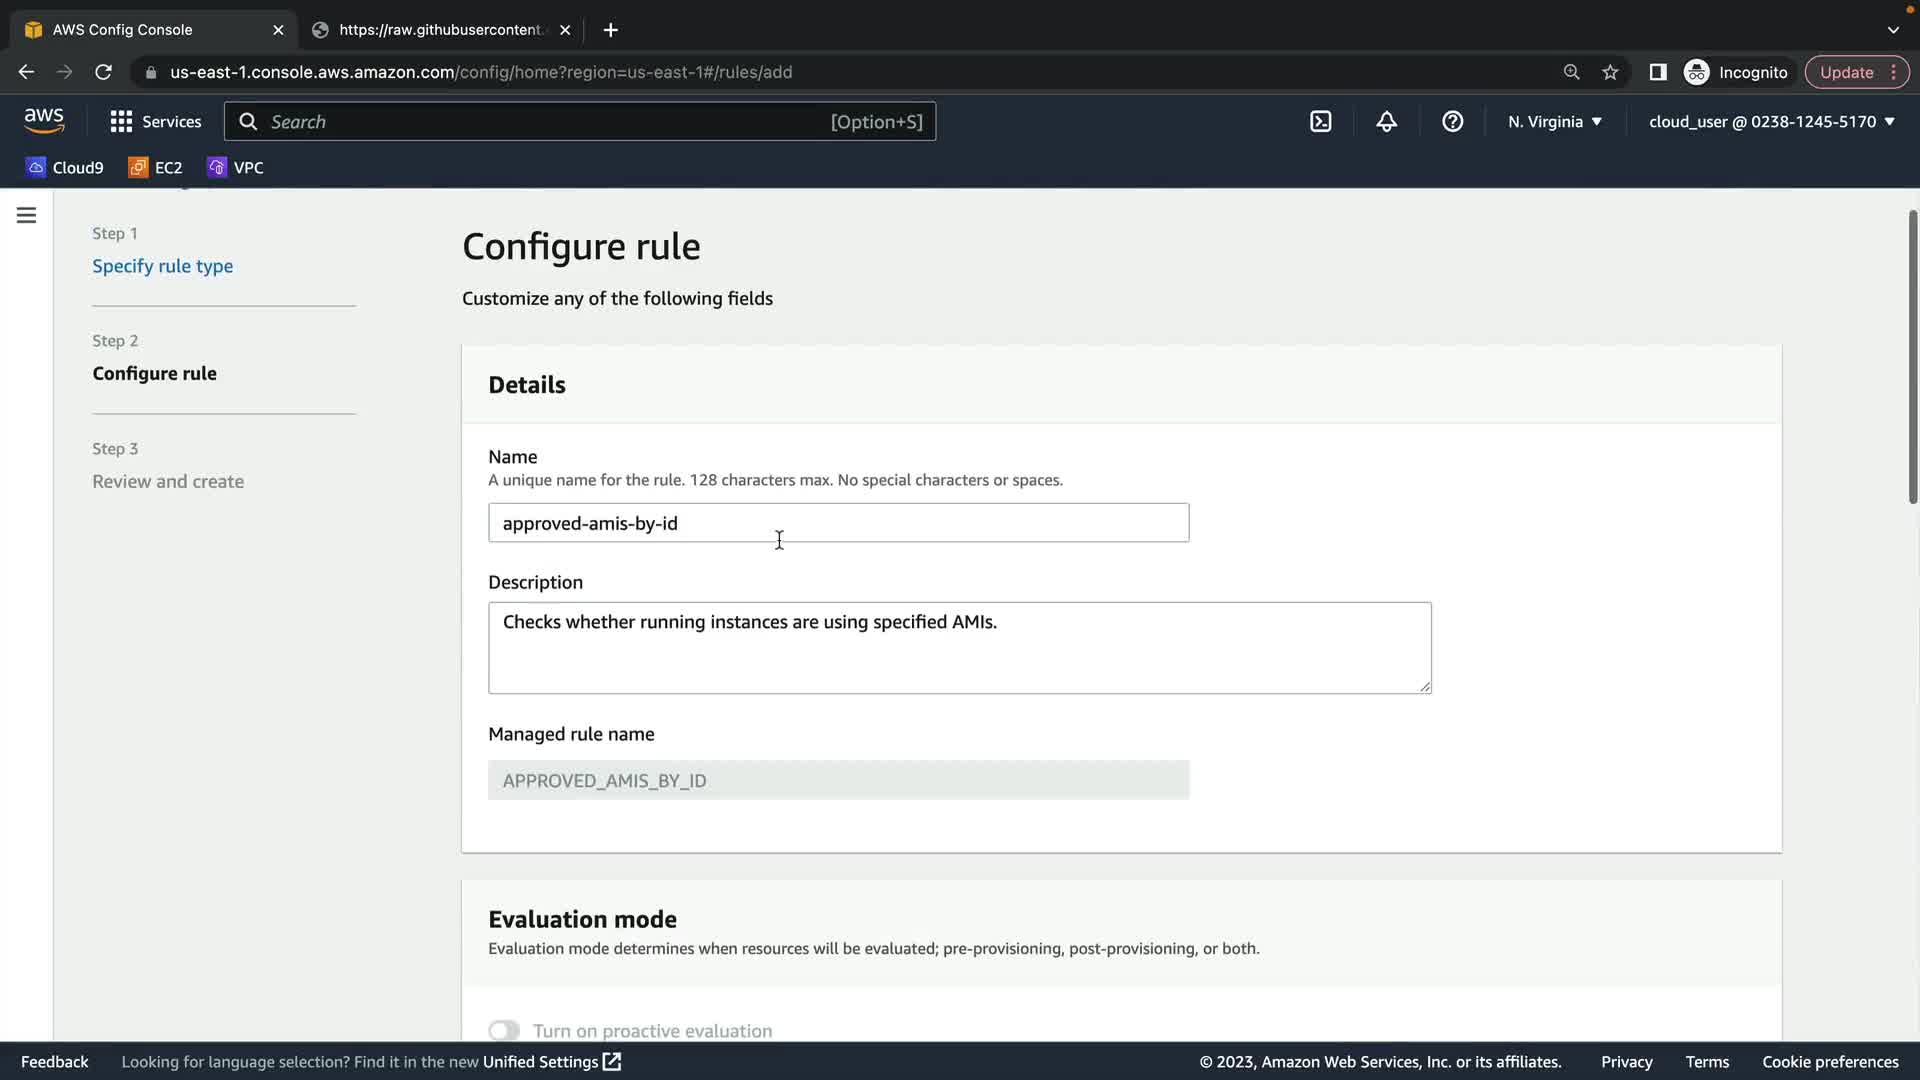This screenshot has width=1920, height=1080.
Task: Go back to Specify rule type step
Action: click(x=162, y=266)
